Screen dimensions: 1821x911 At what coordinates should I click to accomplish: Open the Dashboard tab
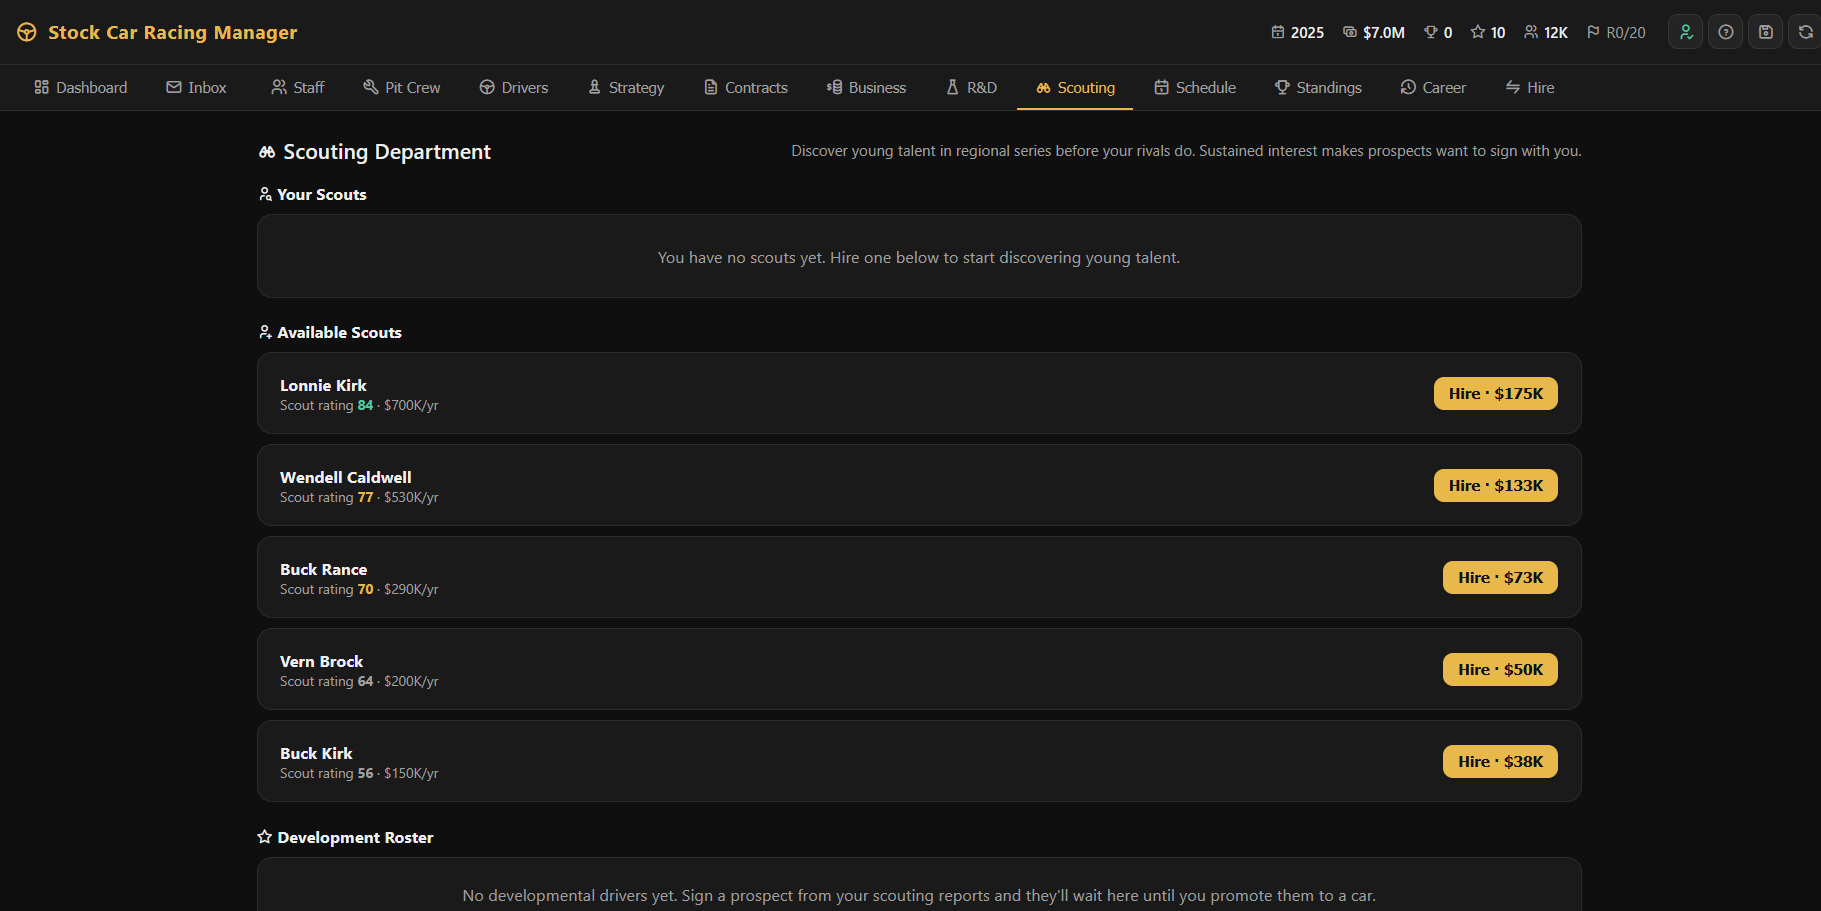point(81,87)
